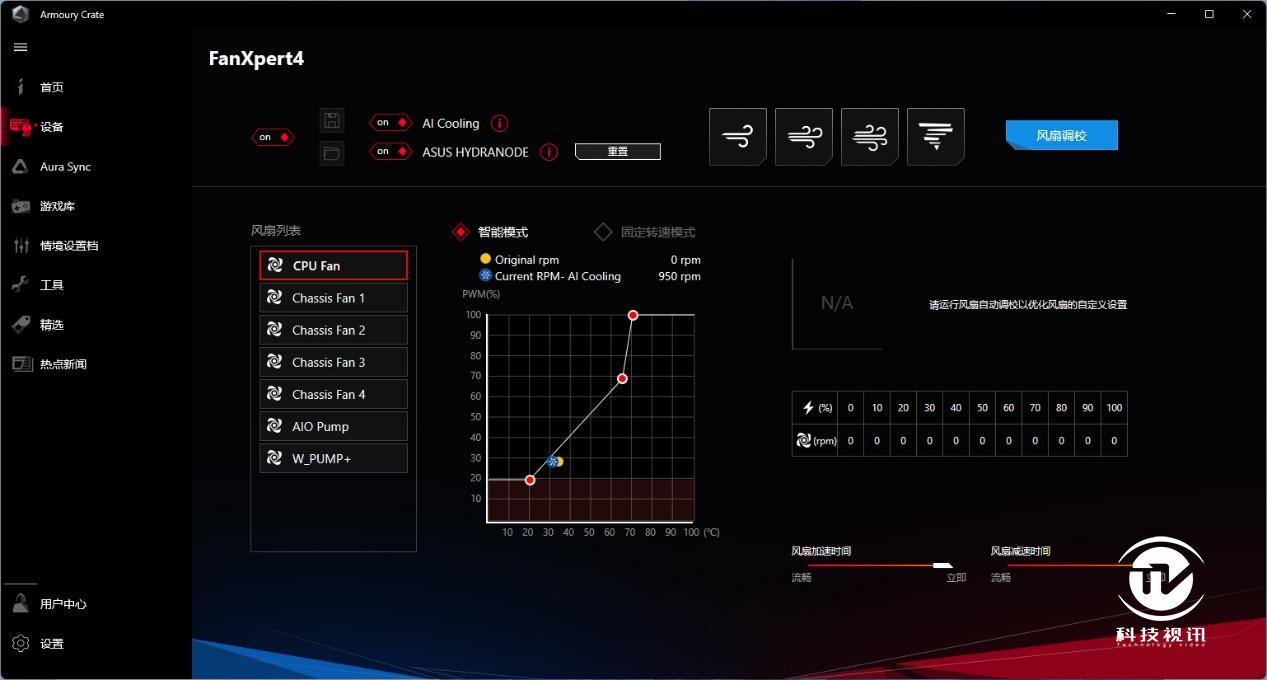Click the AI Cooling snowflake marker on graph

tap(552, 461)
